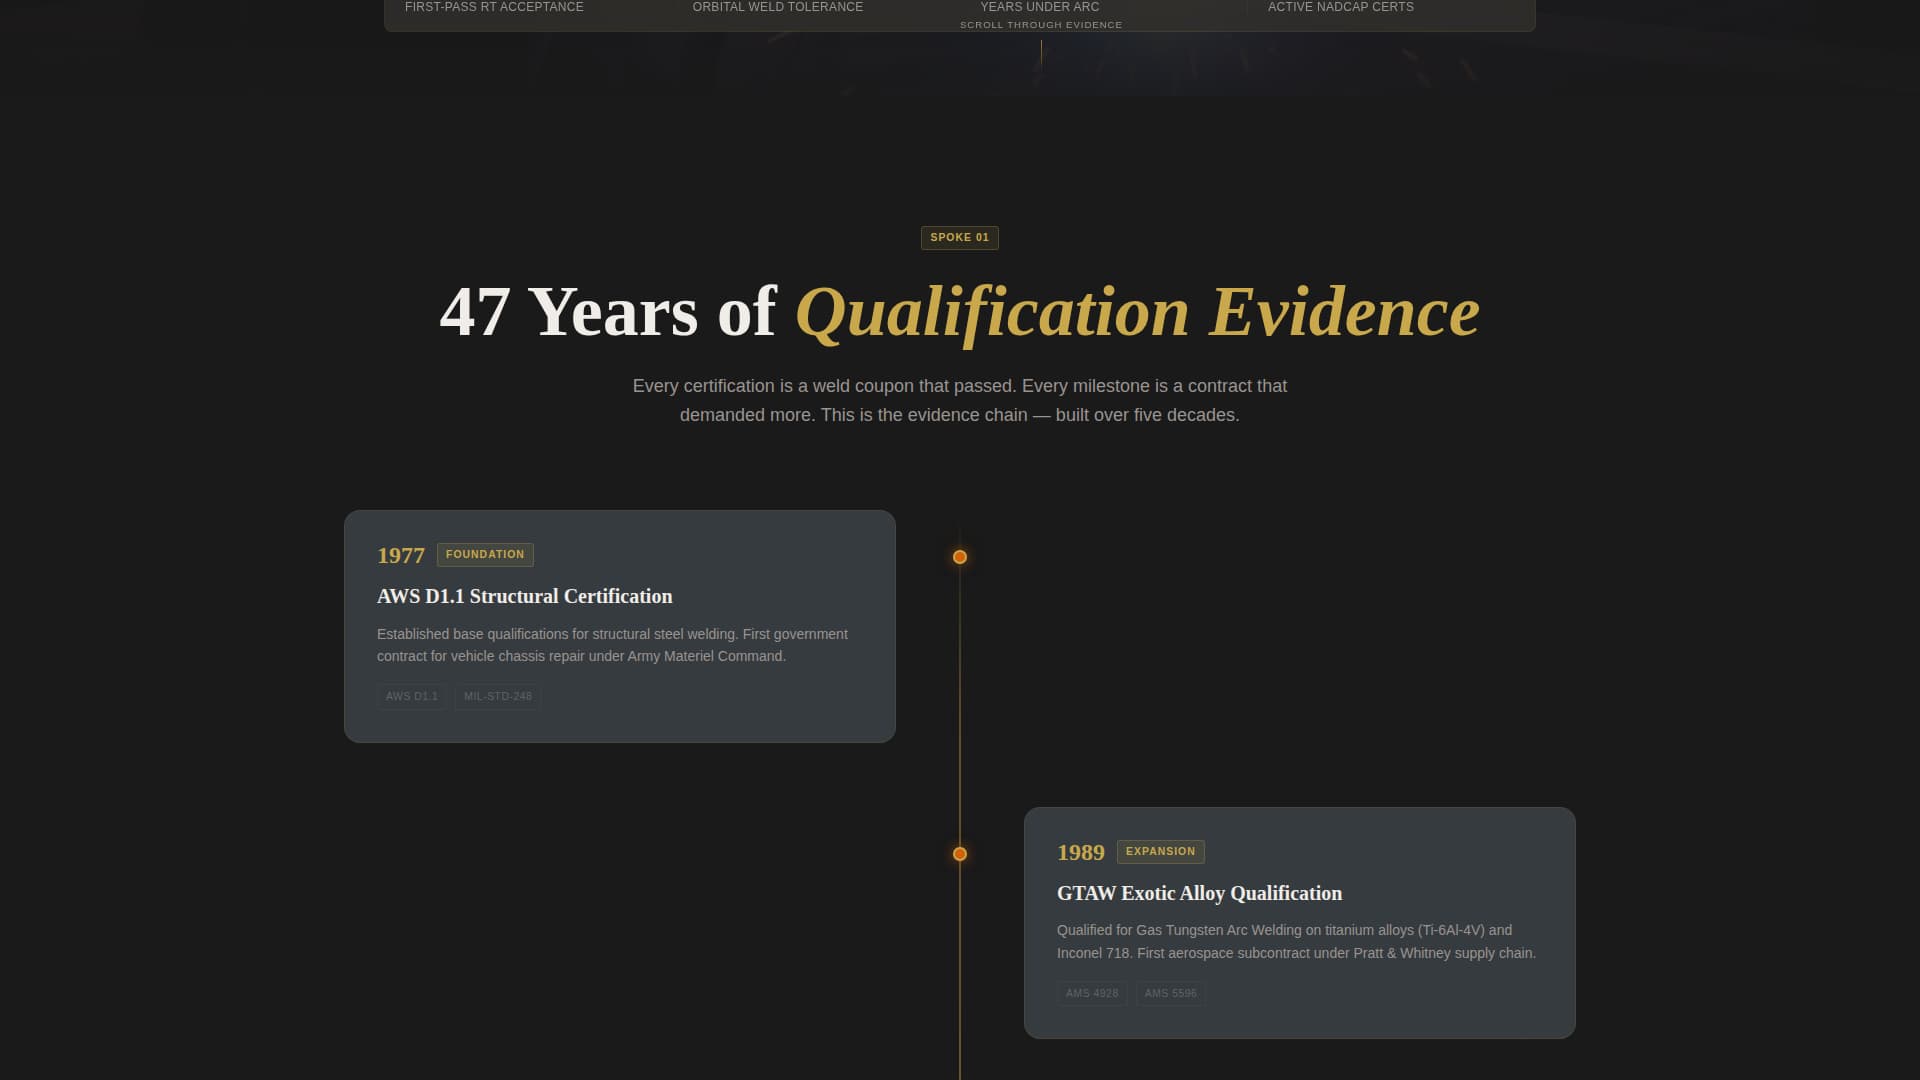Select the EXPANSION badge
Screen dimensions: 1920x1080
click(x=1160, y=851)
